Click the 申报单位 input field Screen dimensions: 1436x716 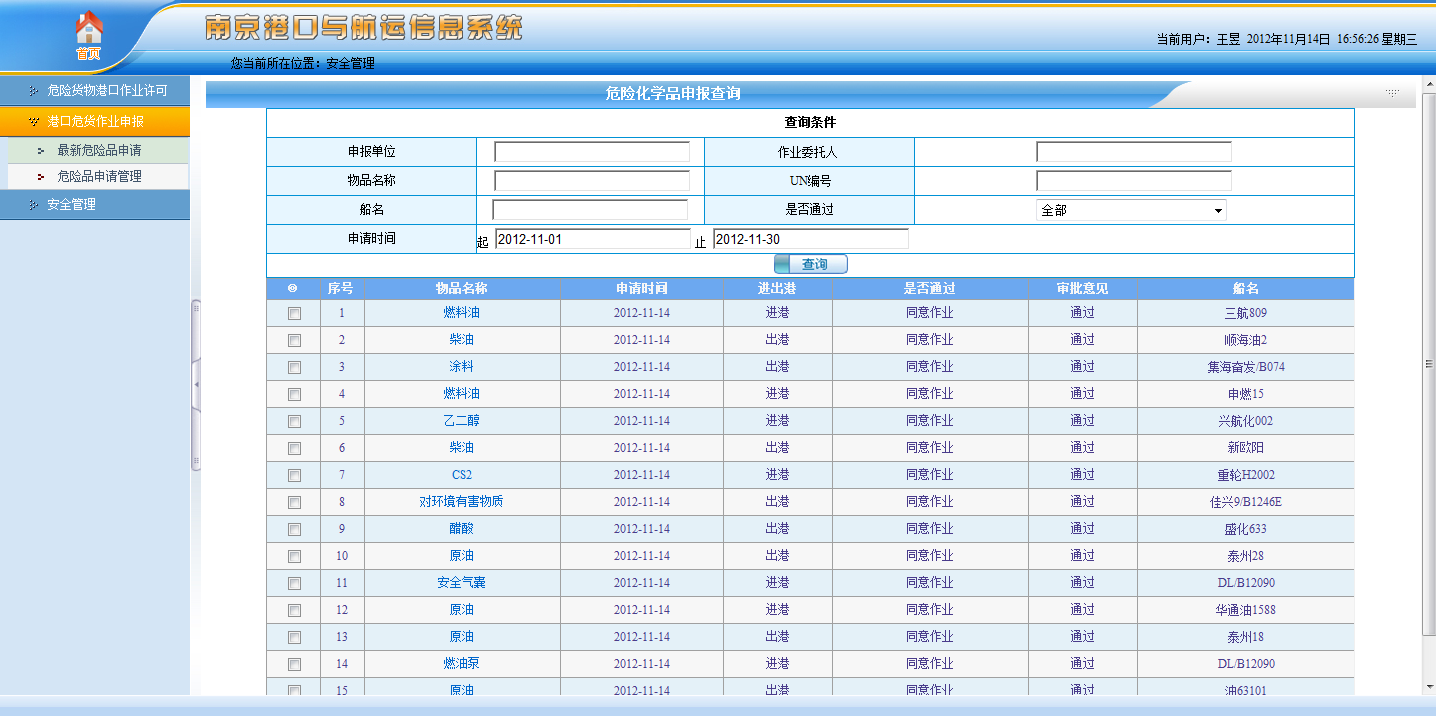591,152
